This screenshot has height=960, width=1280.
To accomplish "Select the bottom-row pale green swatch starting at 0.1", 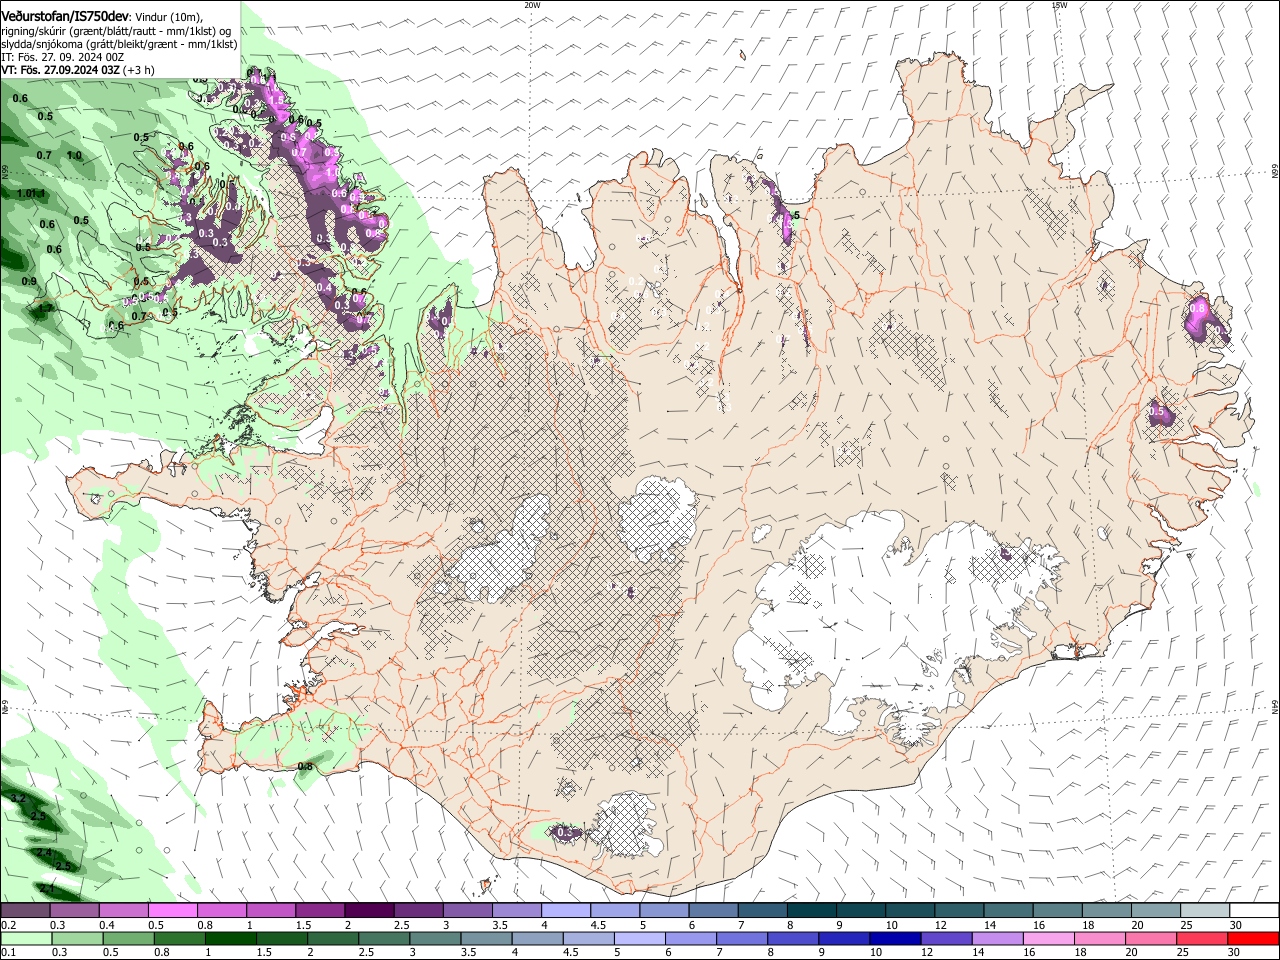I will (26, 939).
